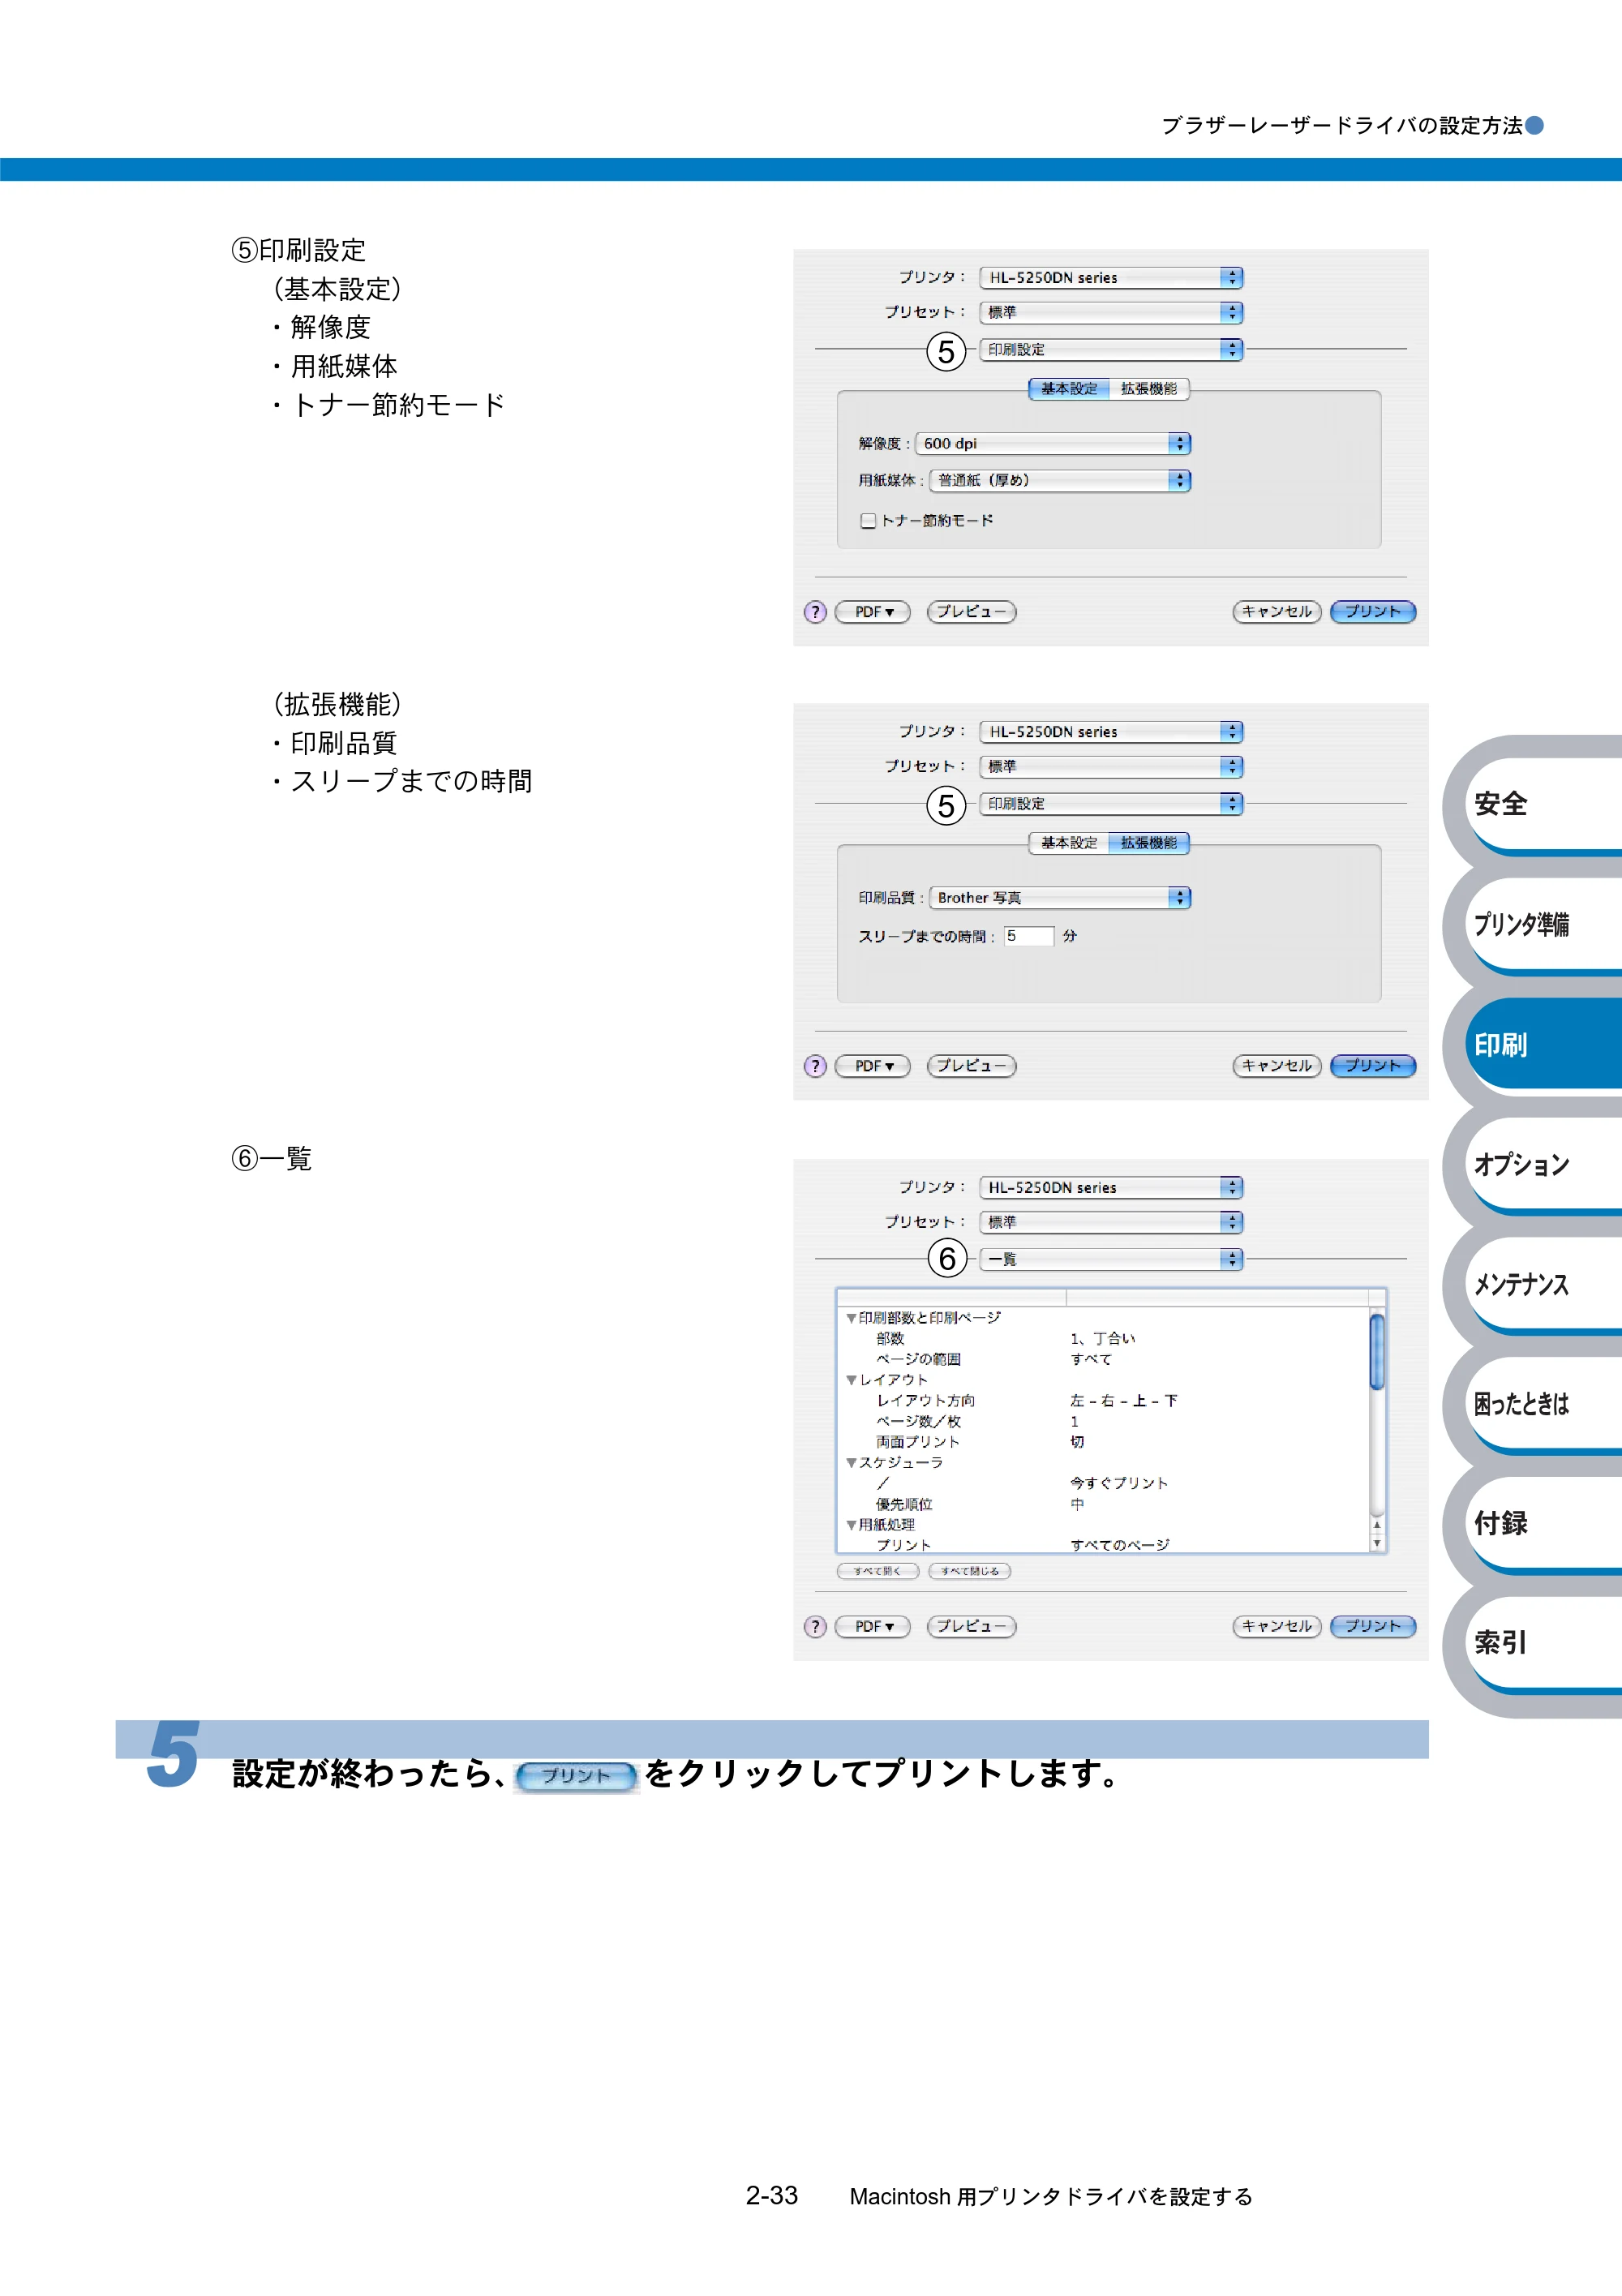Open PDF menu button in Brother 写真 dialog
Viewport: 1622px width, 2296px height.
[873, 1066]
